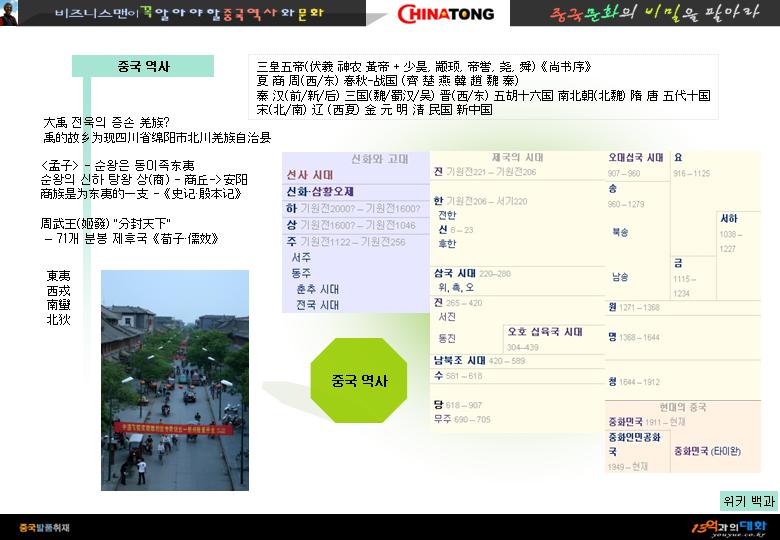The width and height of the screenshot is (780, 540).
Task: Select 남송 in the timeline table
Action: pos(620,277)
